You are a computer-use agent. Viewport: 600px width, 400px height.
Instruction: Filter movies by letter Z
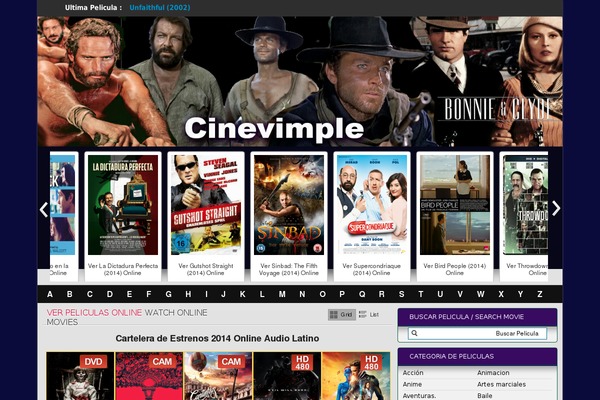click(x=540, y=294)
